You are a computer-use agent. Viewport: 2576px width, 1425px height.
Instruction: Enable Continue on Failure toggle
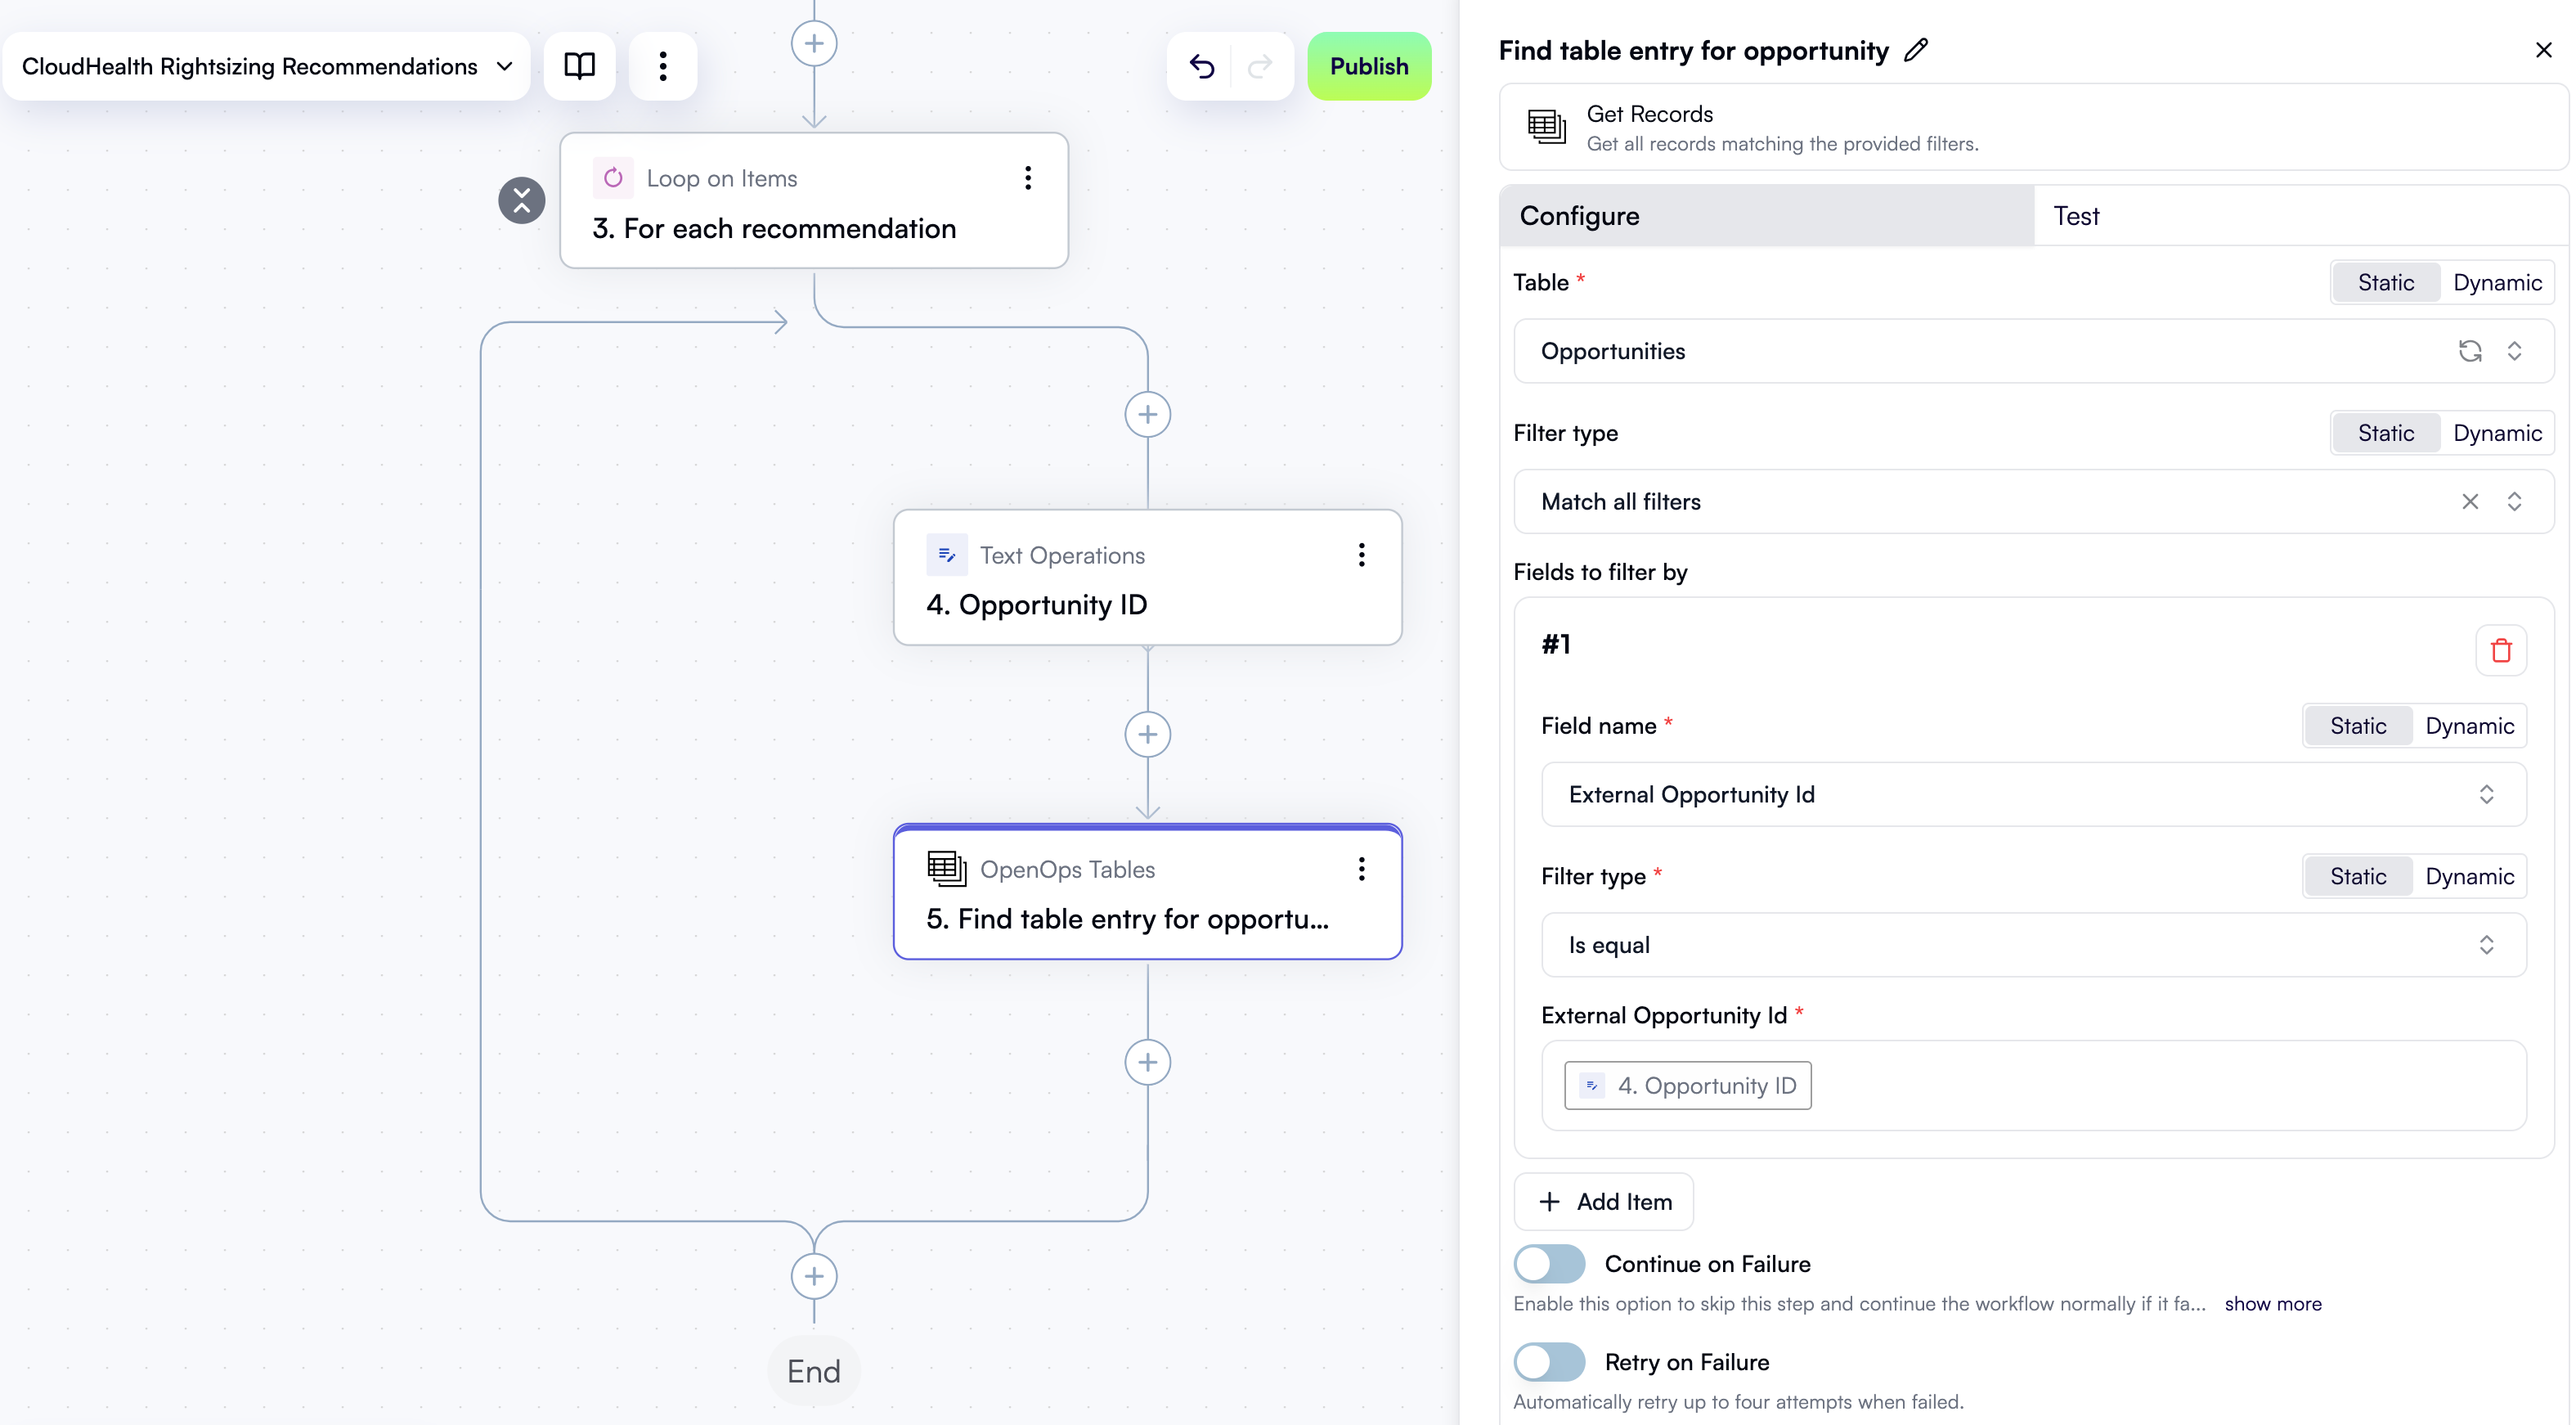tap(1549, 1264)
